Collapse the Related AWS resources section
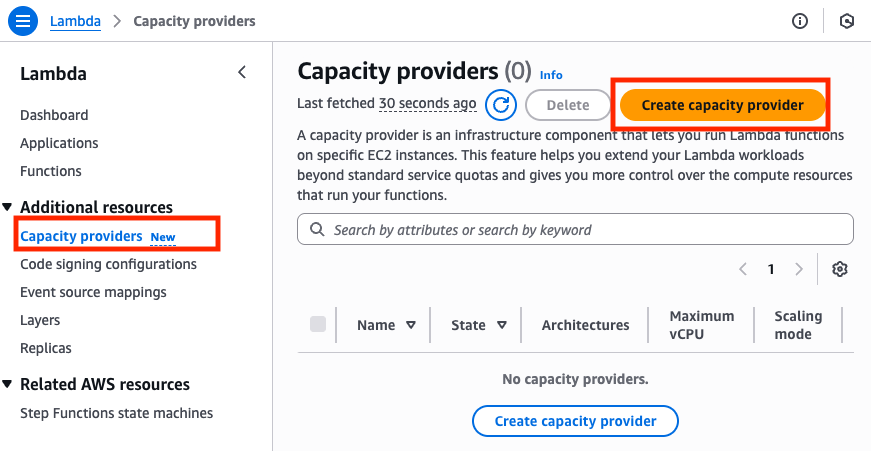 [x=8, y=384]
